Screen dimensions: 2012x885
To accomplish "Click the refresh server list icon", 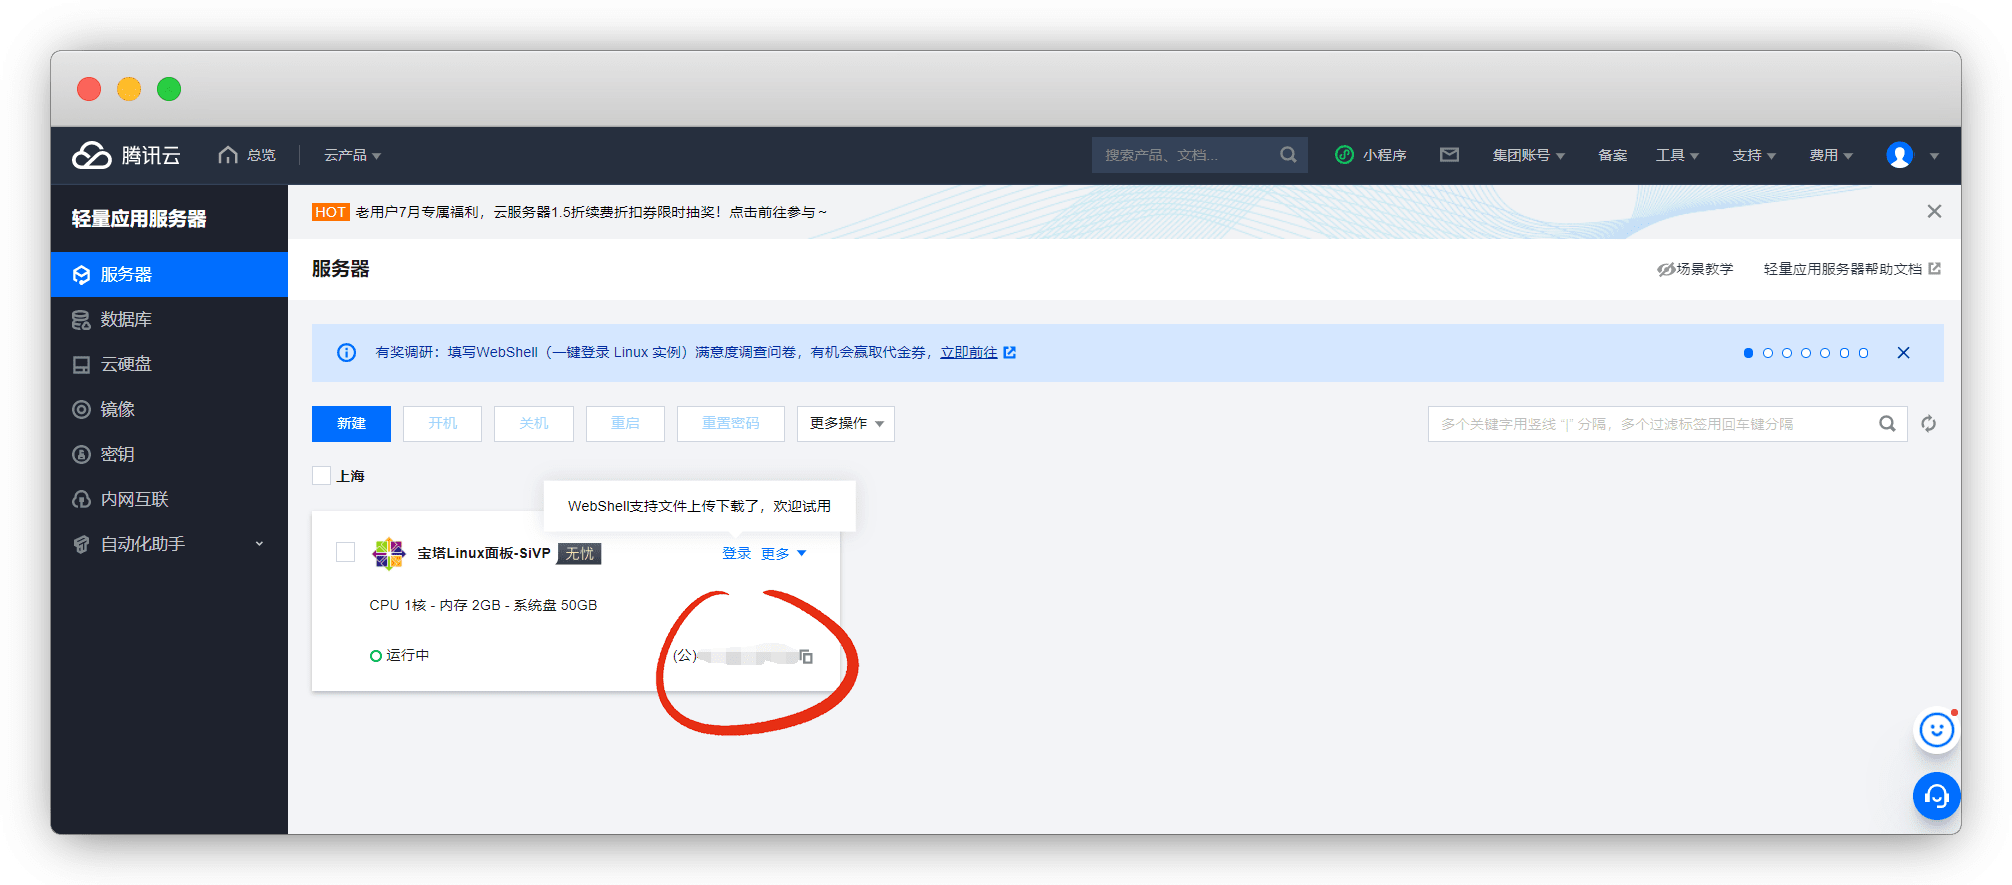I will (1928, 424).
